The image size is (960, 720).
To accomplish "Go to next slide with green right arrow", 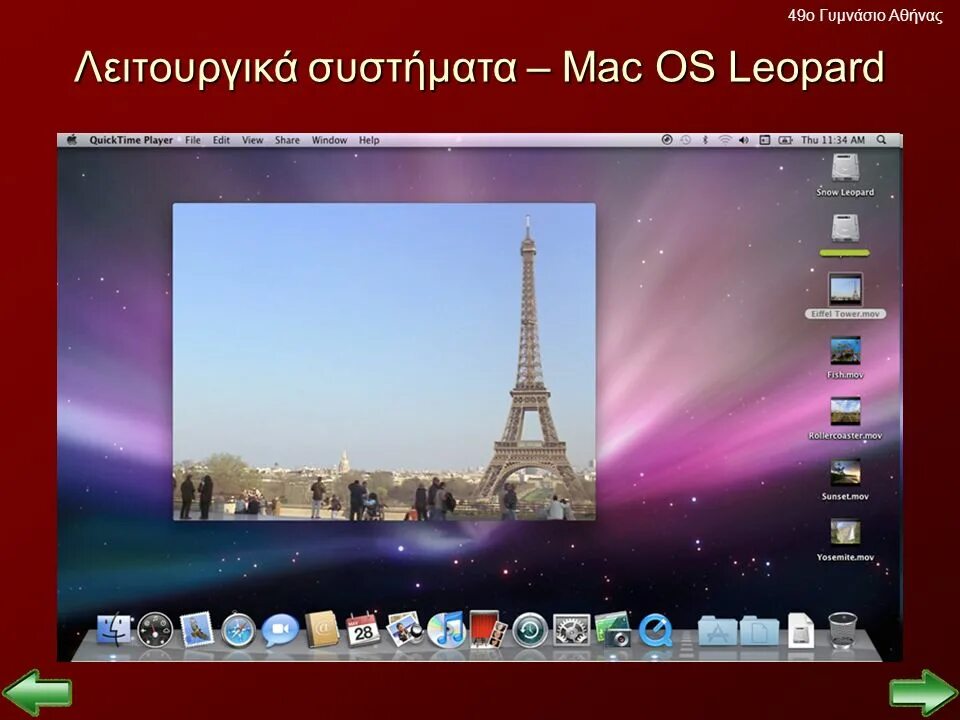I will [x=923, y=692].
